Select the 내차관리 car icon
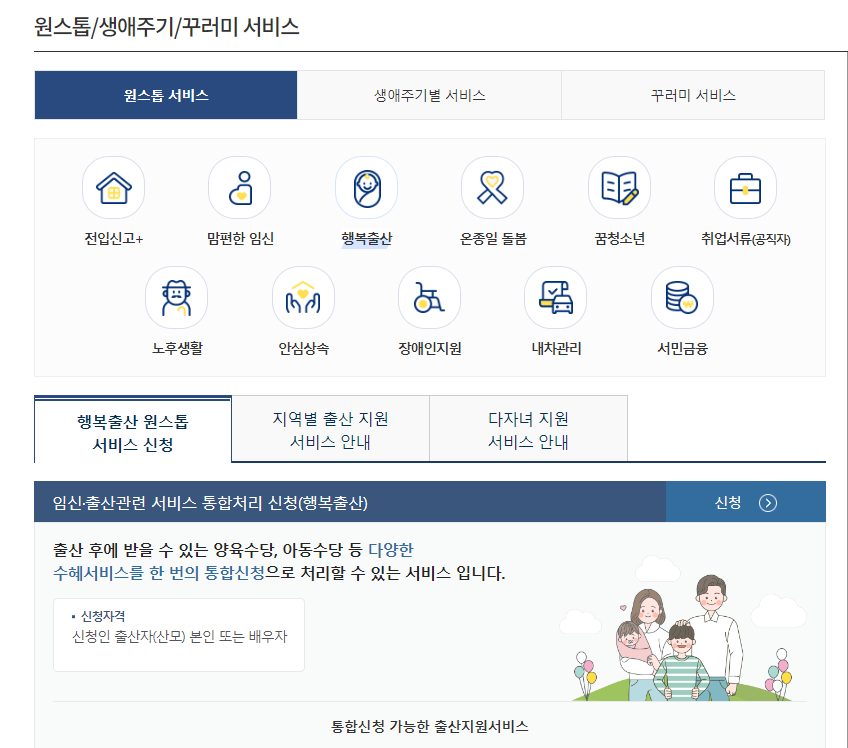 coord(555,297)
